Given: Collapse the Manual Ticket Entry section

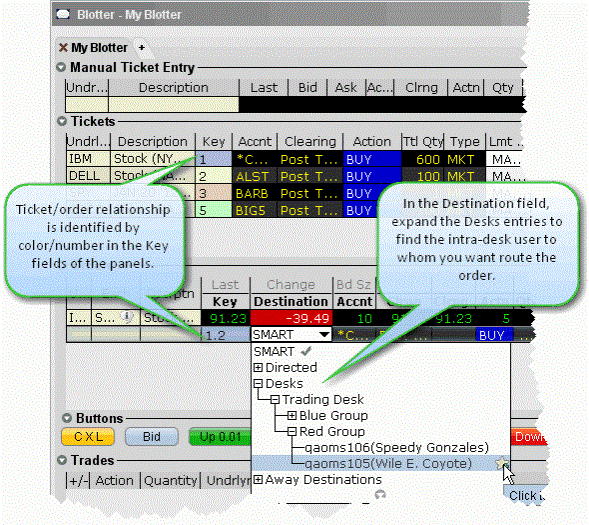Looking at the screenshot, I should point(61,67).
